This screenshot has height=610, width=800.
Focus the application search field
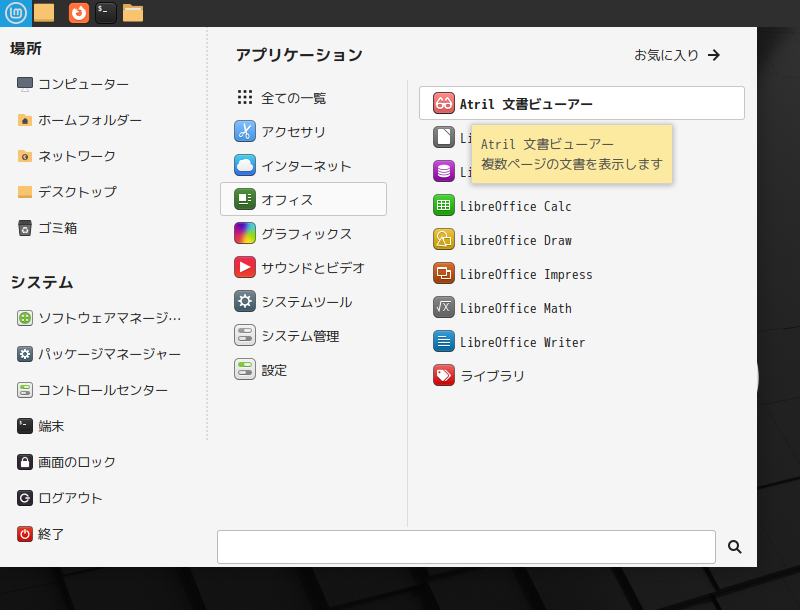(466, 547)
